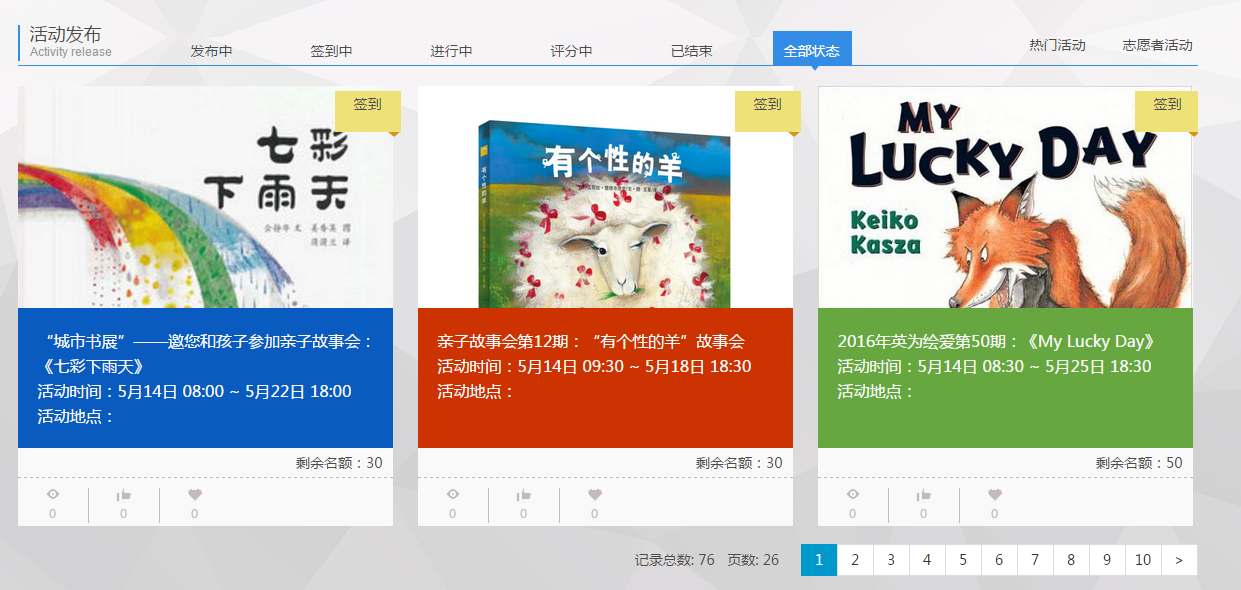
Task: Click the 活动发布 heading
Action: [66, 34]
